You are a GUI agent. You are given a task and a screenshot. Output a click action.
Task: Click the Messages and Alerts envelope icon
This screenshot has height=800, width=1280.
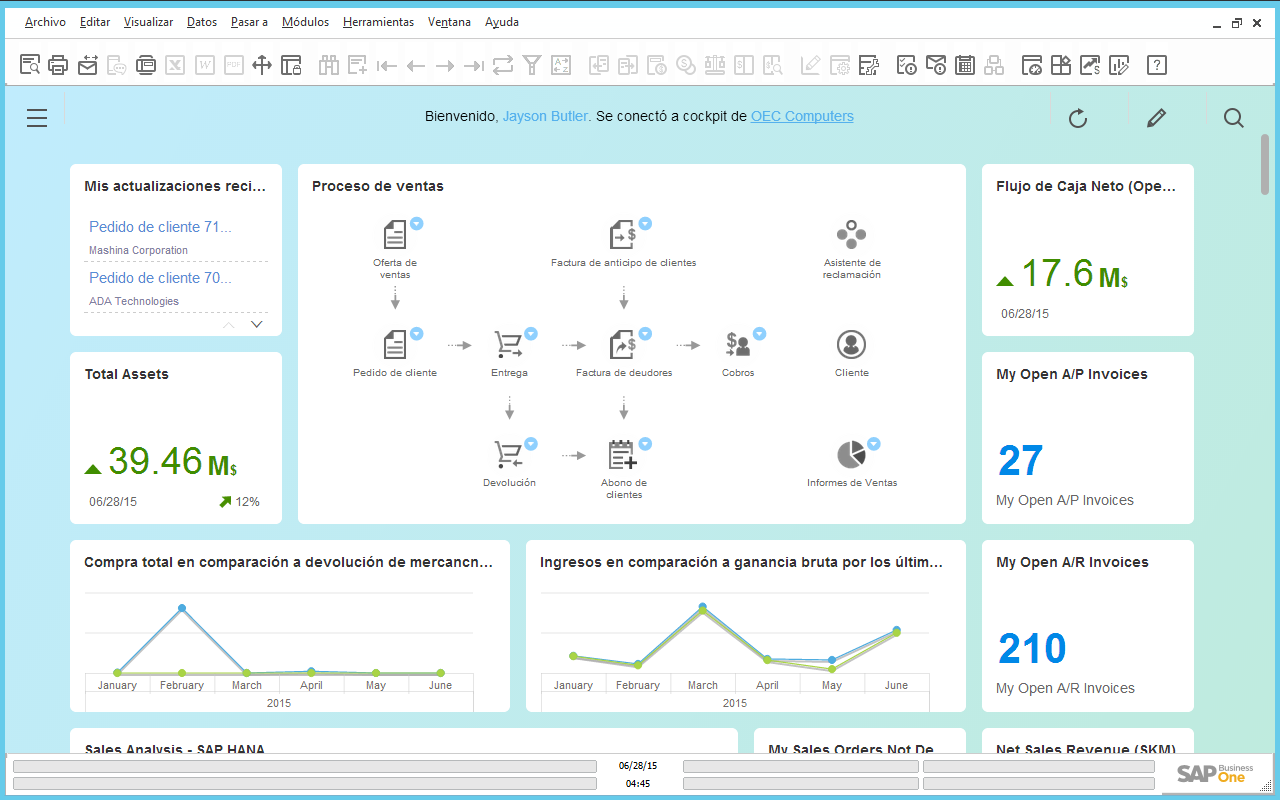pyautogui.click(x=935, y=65)
